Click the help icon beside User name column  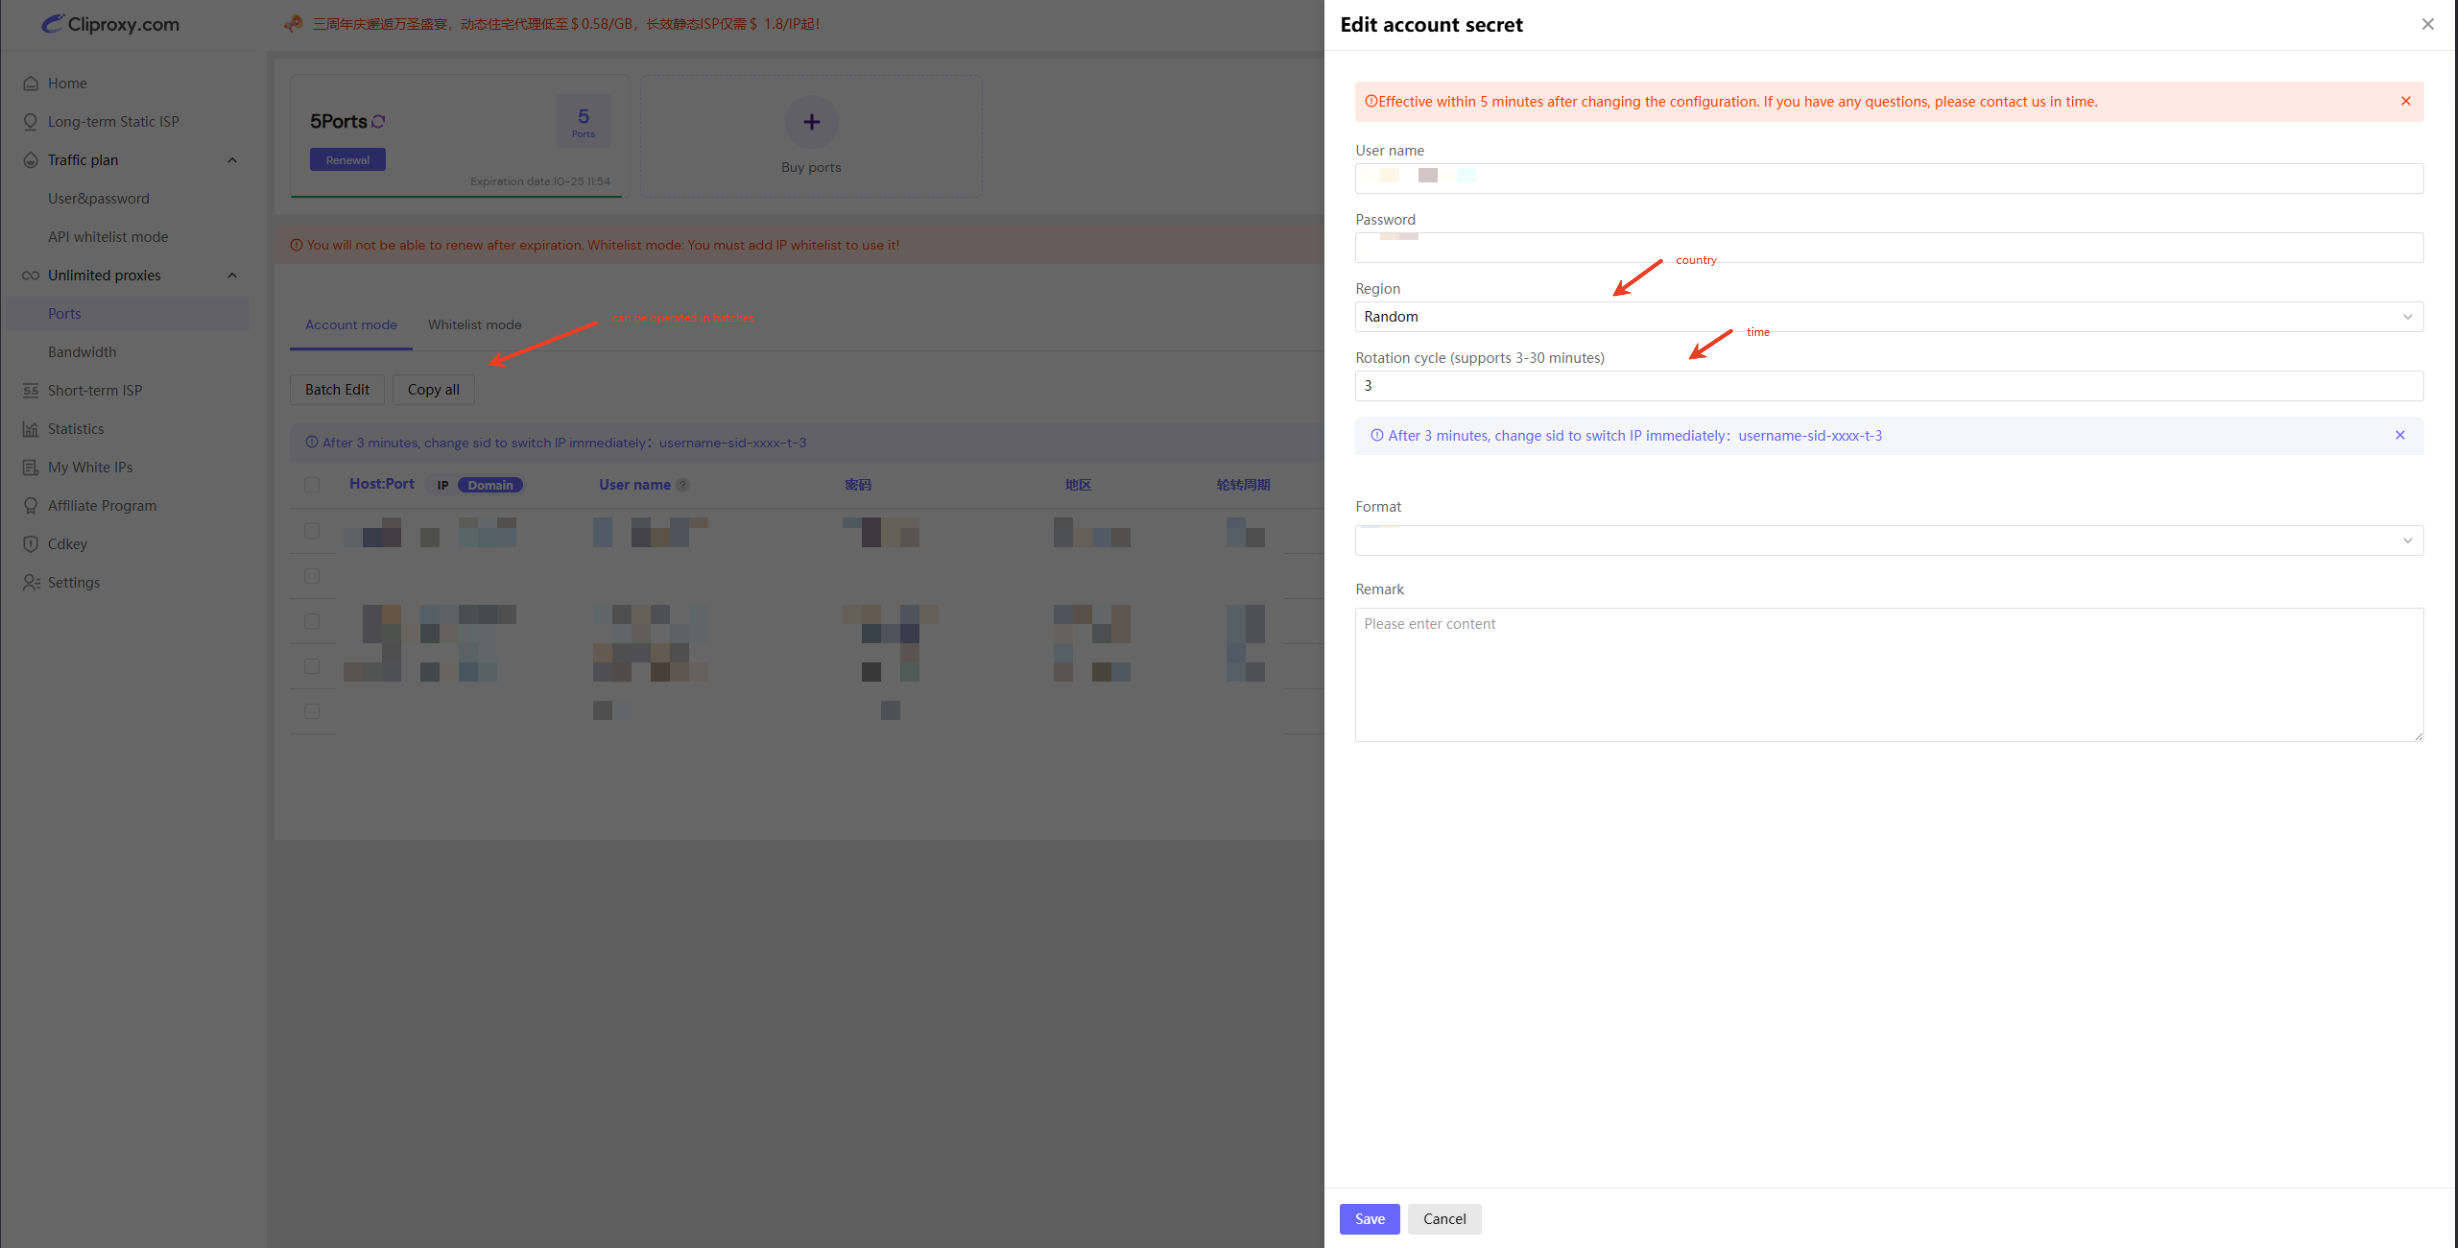pyautogui.click(x=683, y=485)
